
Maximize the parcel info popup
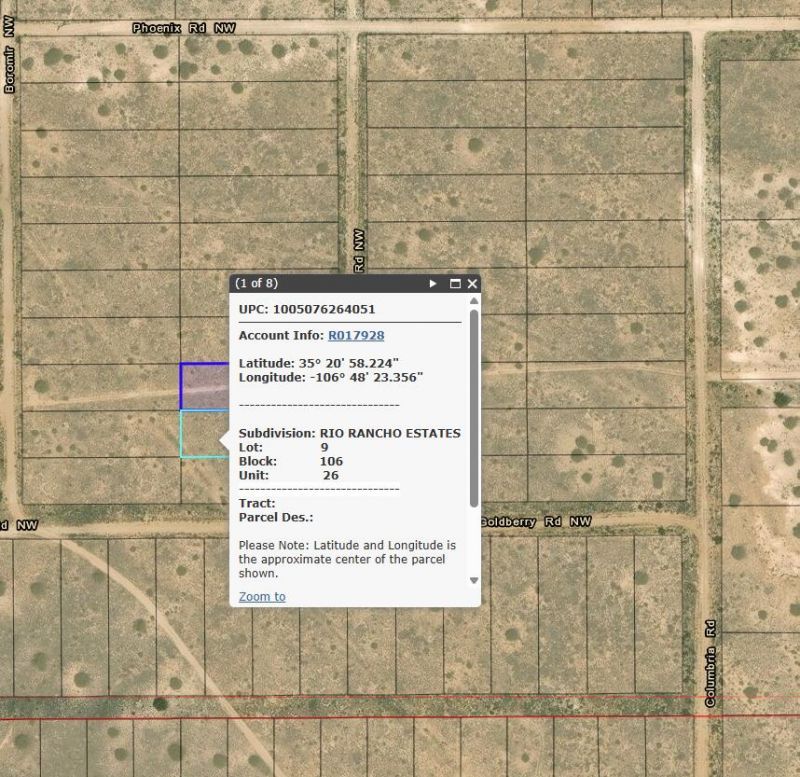pos(455,284)
